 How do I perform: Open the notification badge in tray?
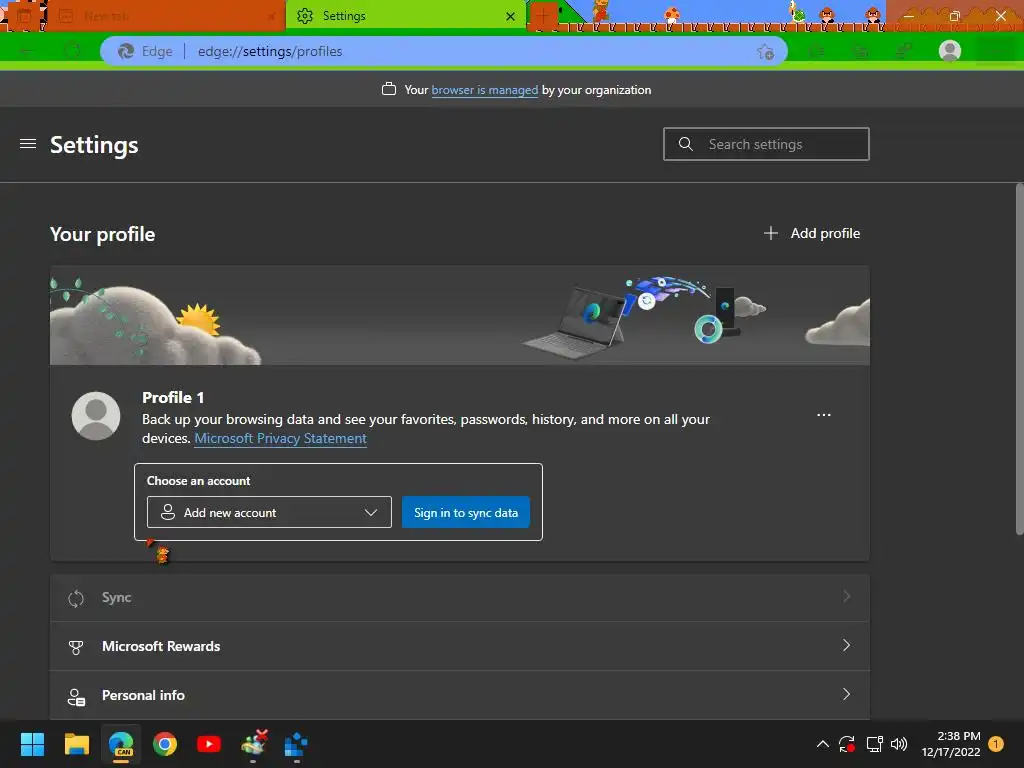pyautogui.click(x=996, y=743)
